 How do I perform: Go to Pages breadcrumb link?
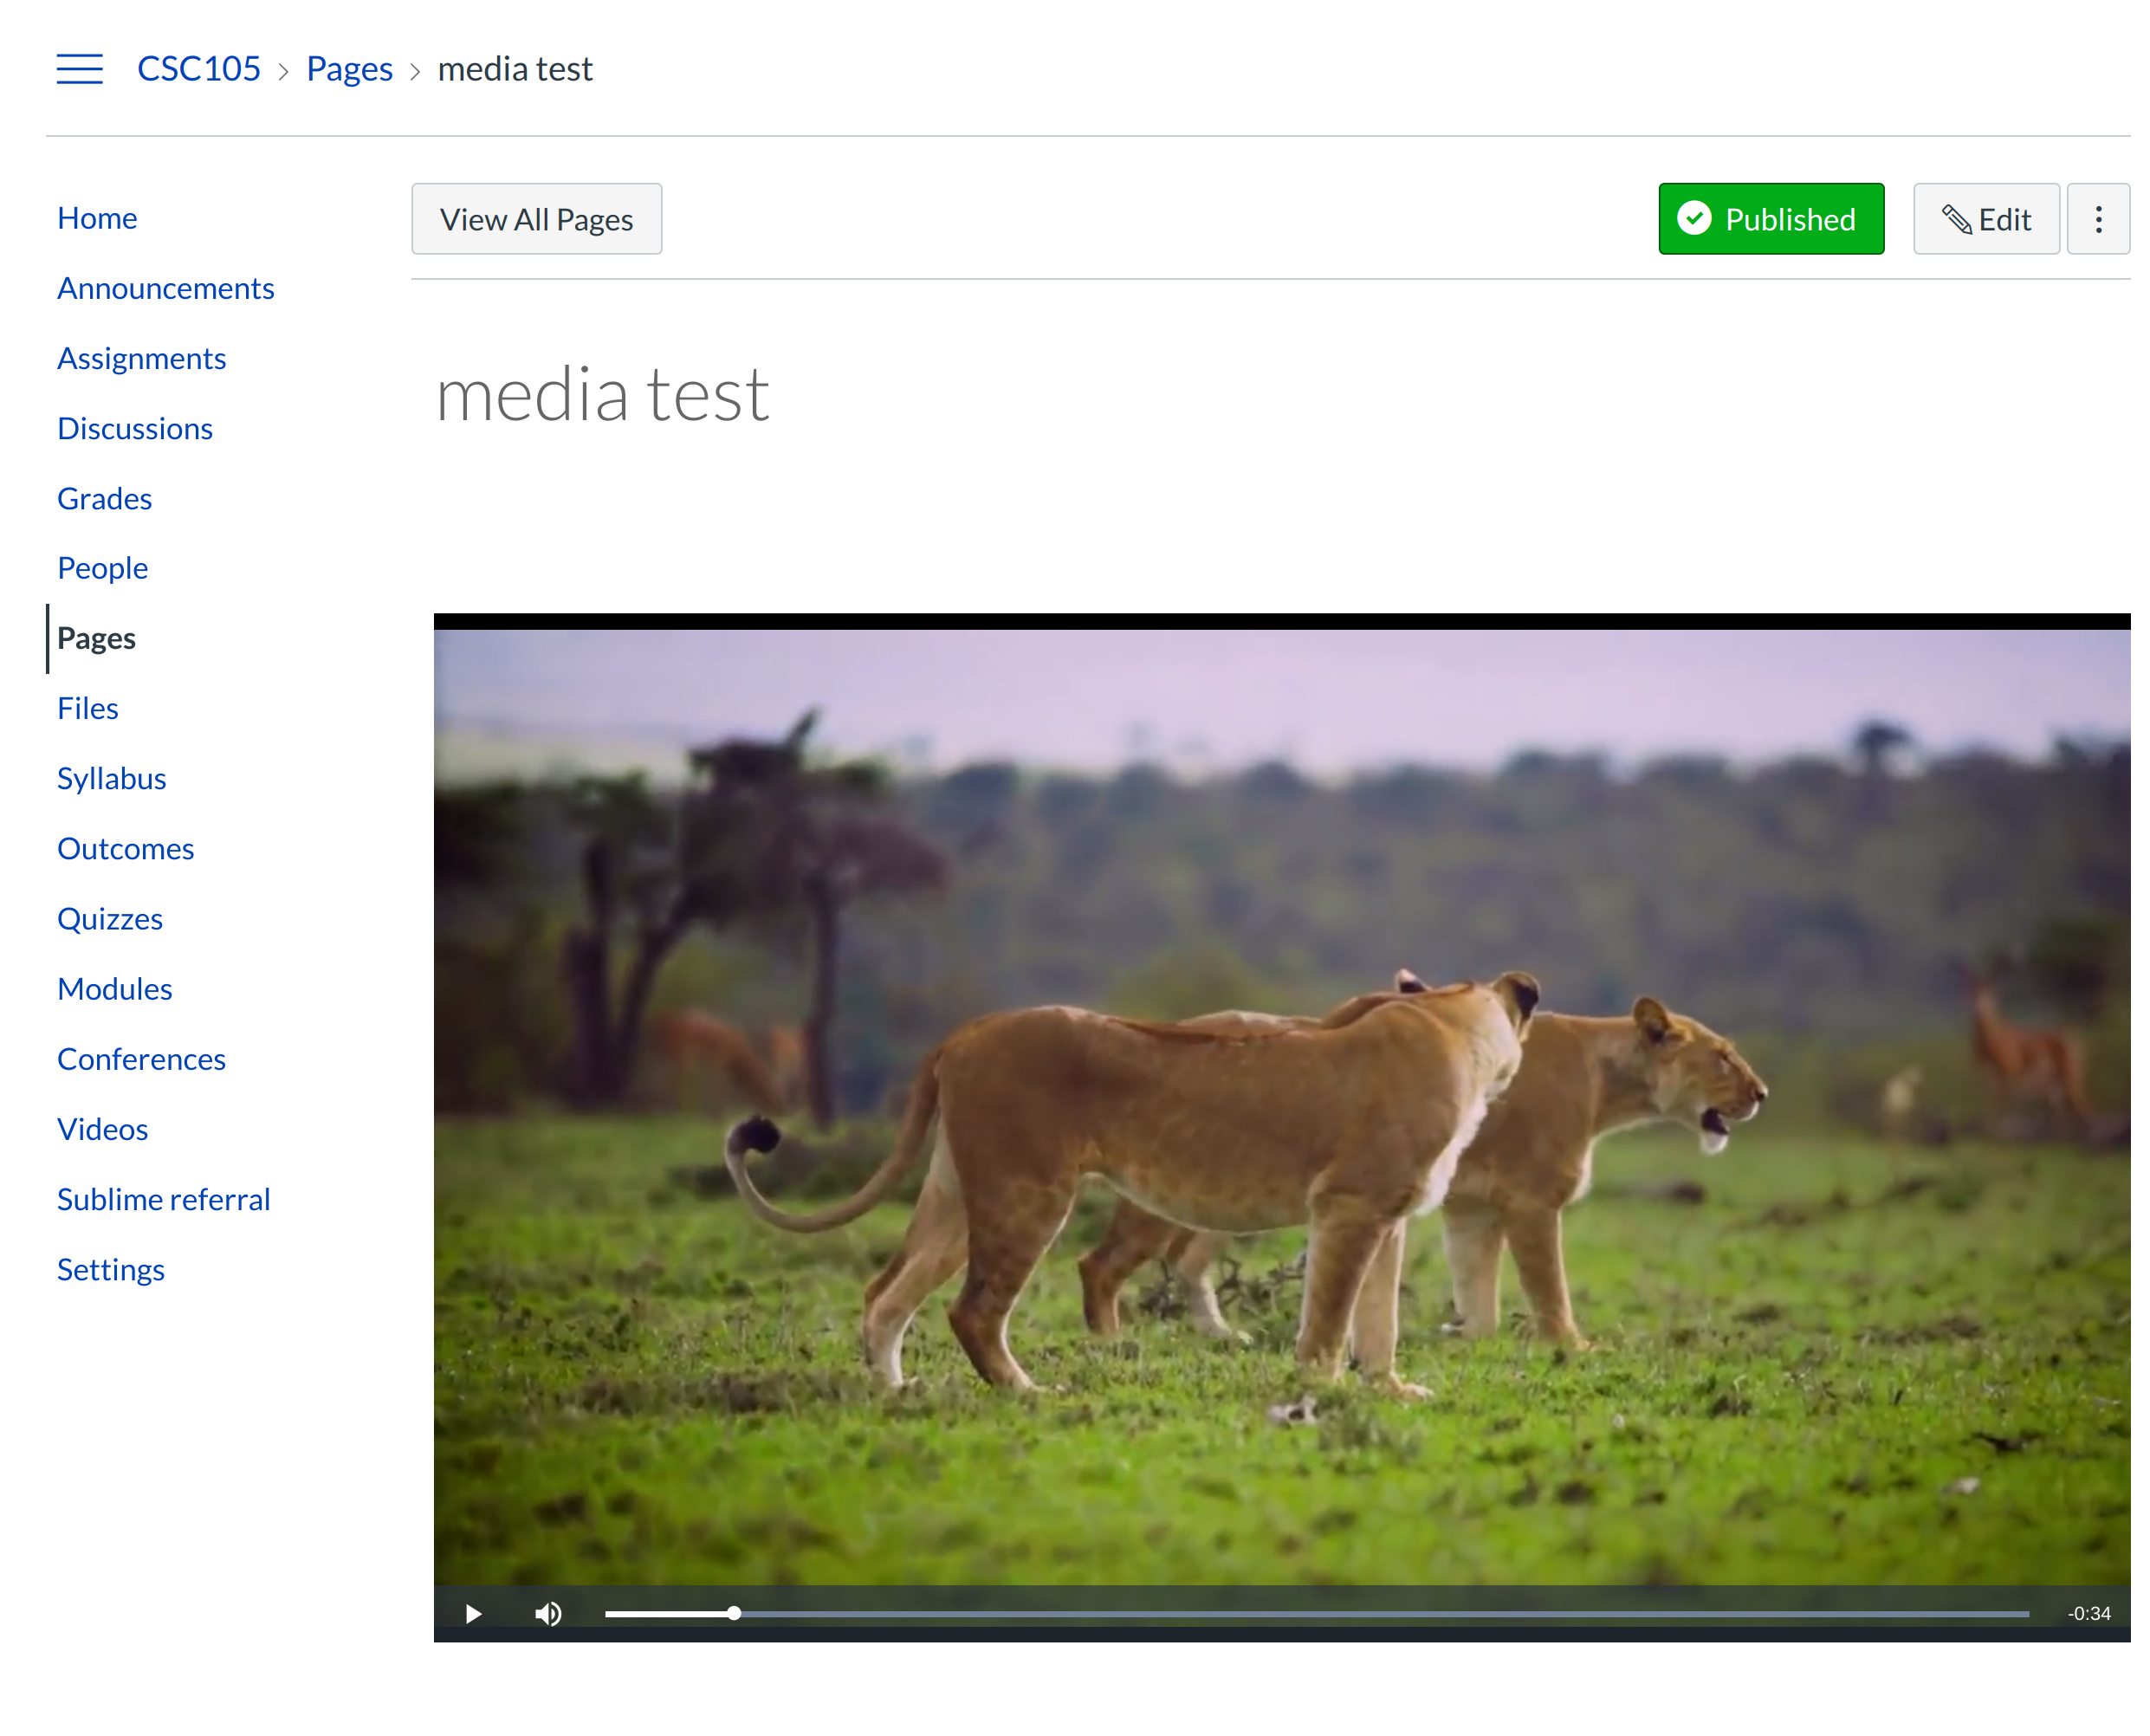tap(349, 69)
